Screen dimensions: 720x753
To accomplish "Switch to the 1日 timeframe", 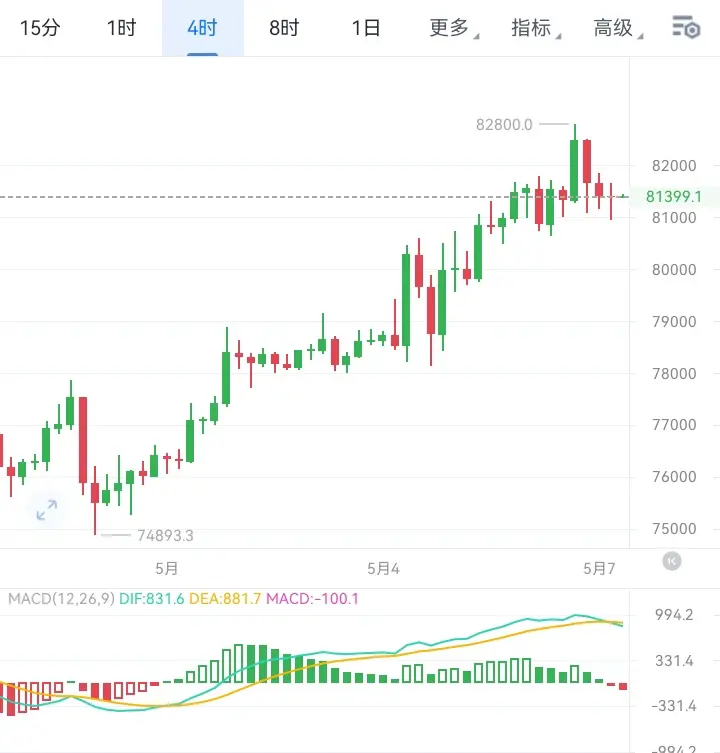I will pyautogui.click(x=366, y=28).
